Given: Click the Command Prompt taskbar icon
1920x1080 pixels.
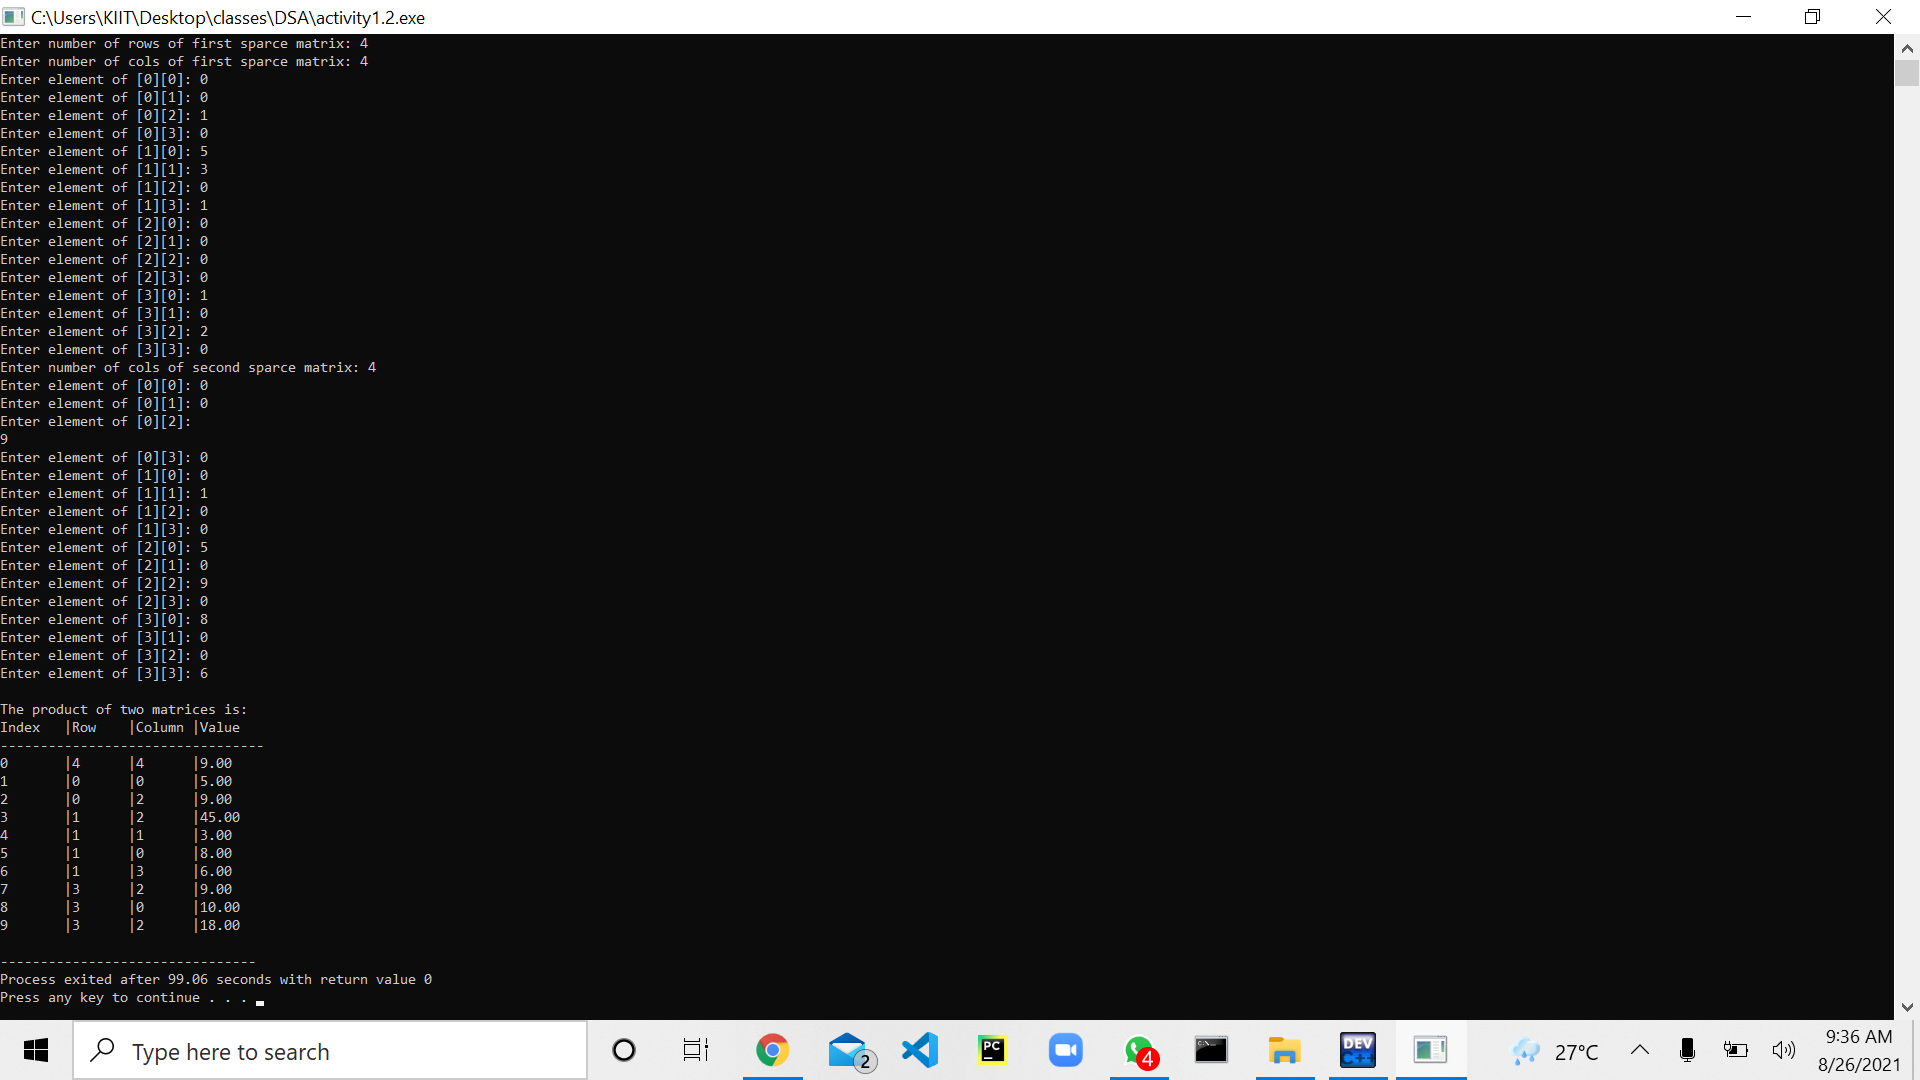Looking at the screenshot, I should pos(1211,1050).
